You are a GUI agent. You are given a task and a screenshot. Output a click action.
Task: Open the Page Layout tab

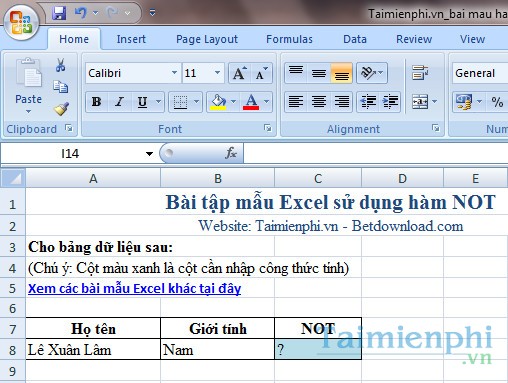coord(207,39)
